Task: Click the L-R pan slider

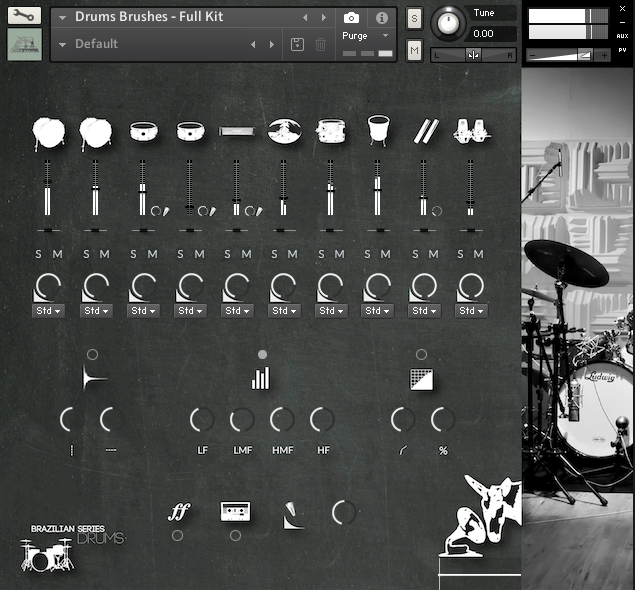Action: point(473,55)
